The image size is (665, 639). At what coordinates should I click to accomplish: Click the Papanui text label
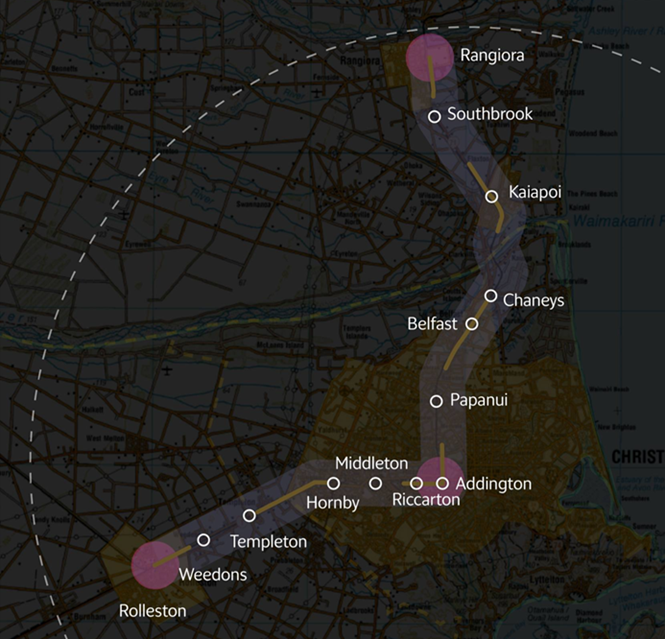click(479, 400)
